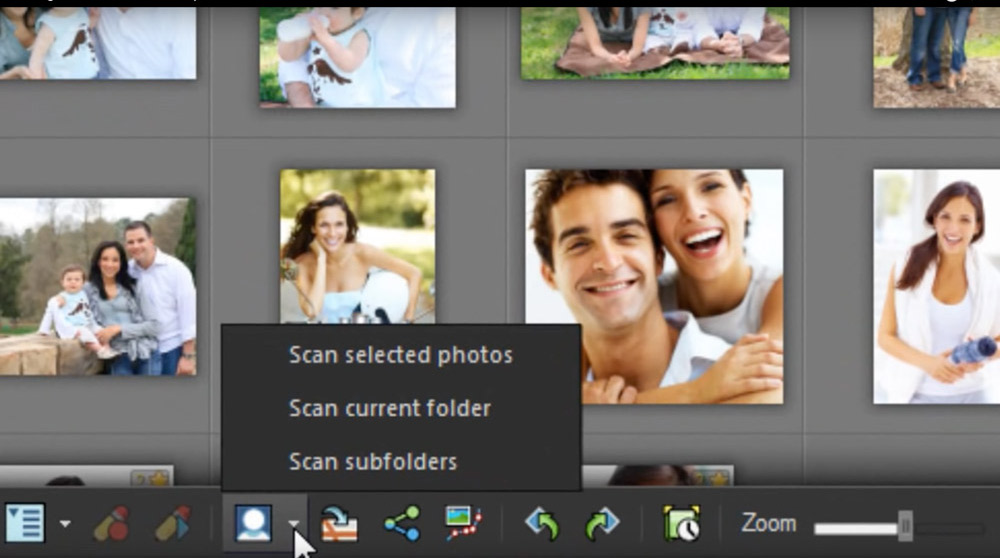The height and width of the screenshot is (558, 1000).
Task: Select the woman holding water bottle photo
Action: point(936,286)
